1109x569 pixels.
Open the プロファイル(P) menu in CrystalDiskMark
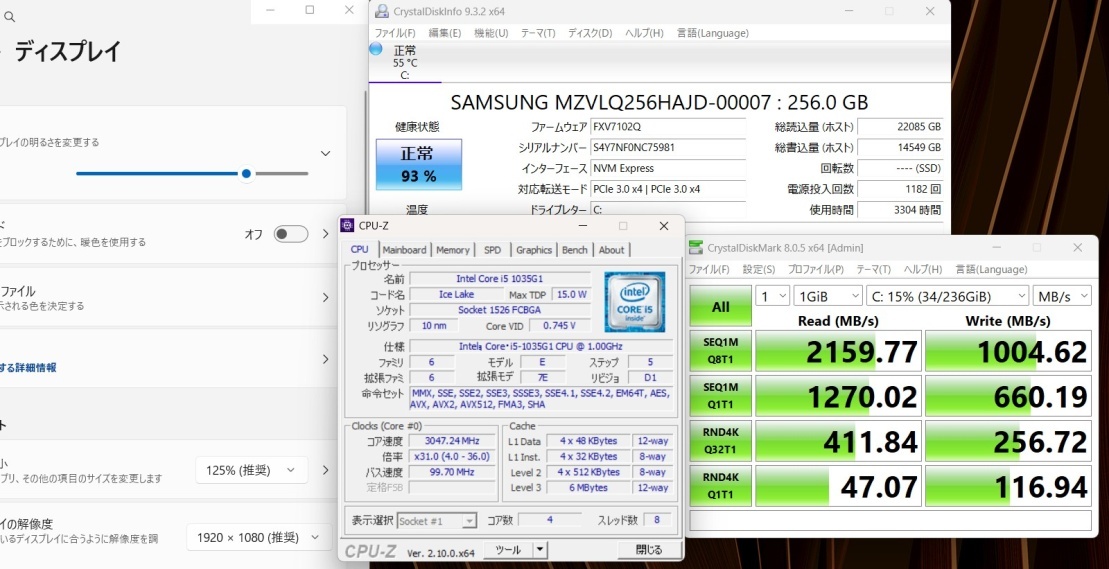(x=814, y=270)
